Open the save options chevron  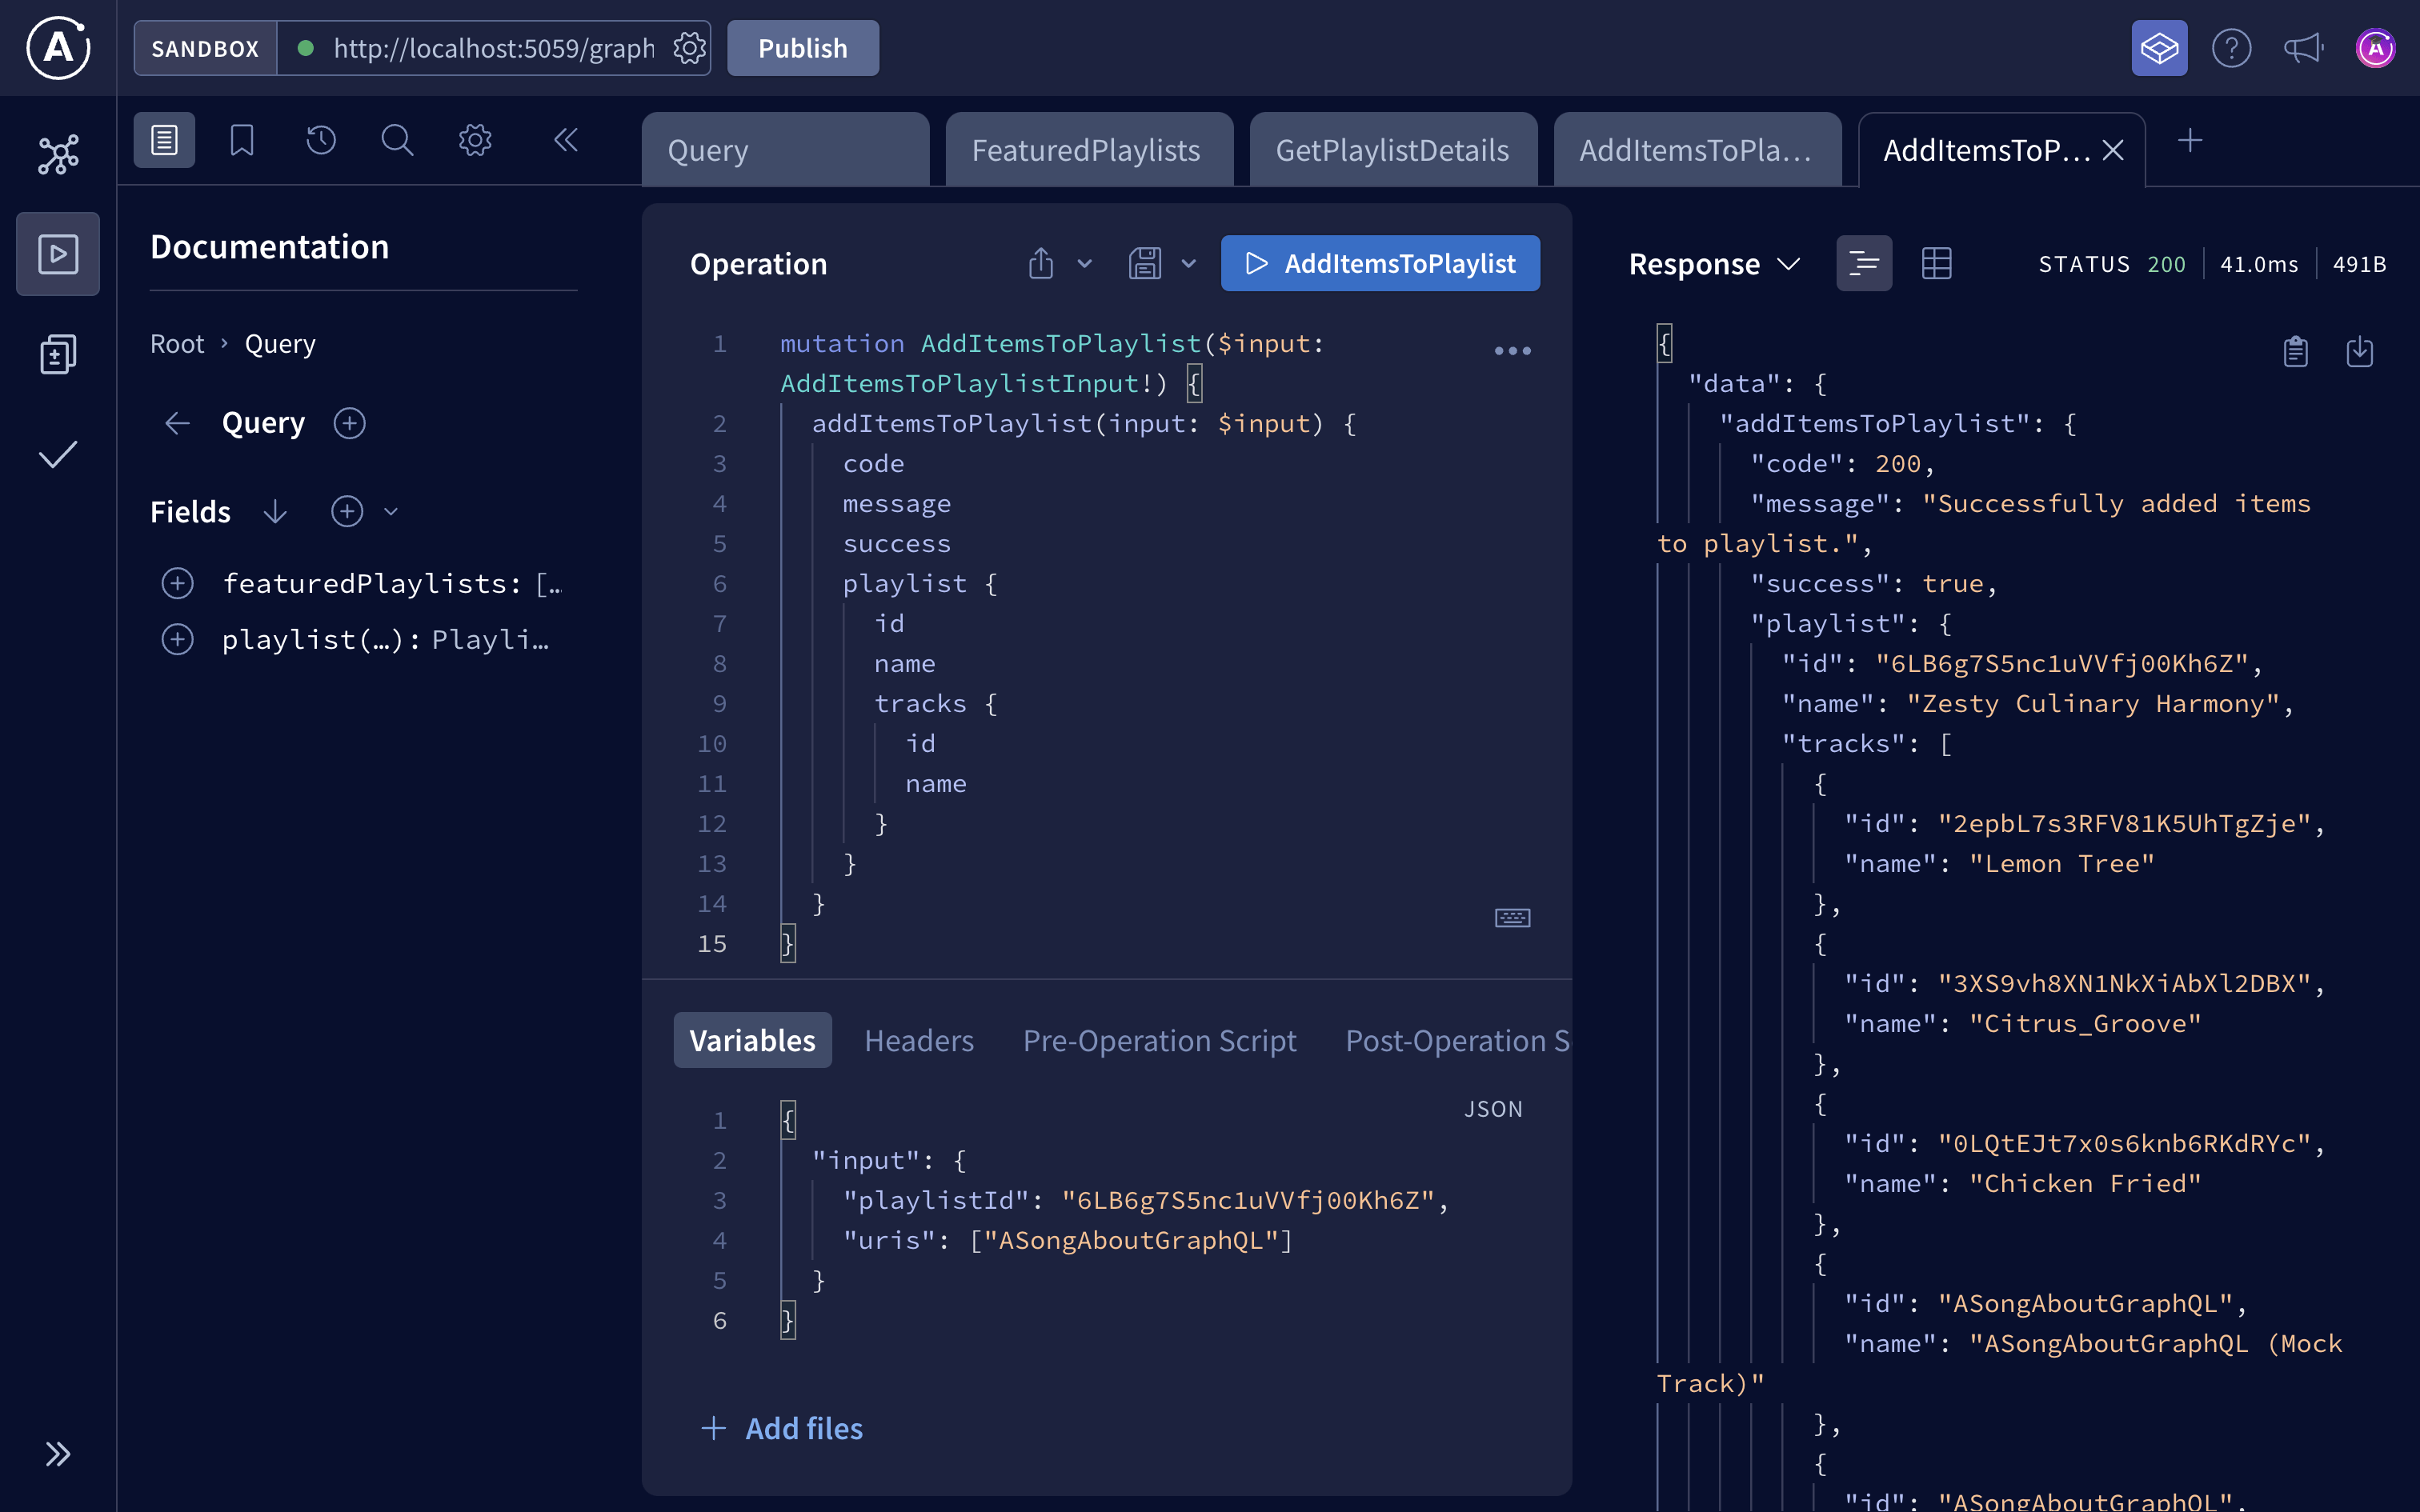[x=1189, y=263]
